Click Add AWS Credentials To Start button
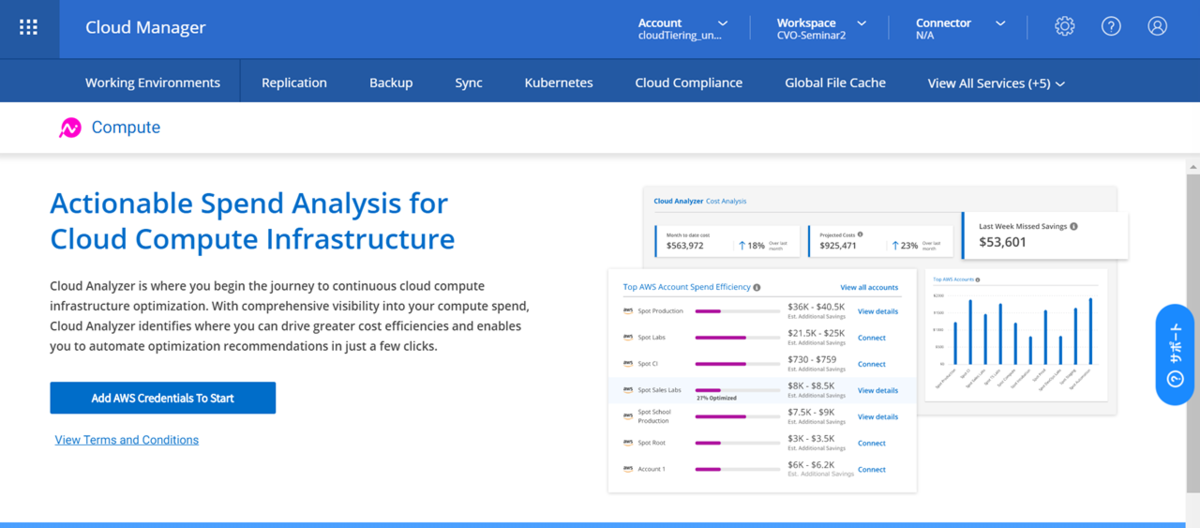The image size is (1200, 528). point(163,398)
